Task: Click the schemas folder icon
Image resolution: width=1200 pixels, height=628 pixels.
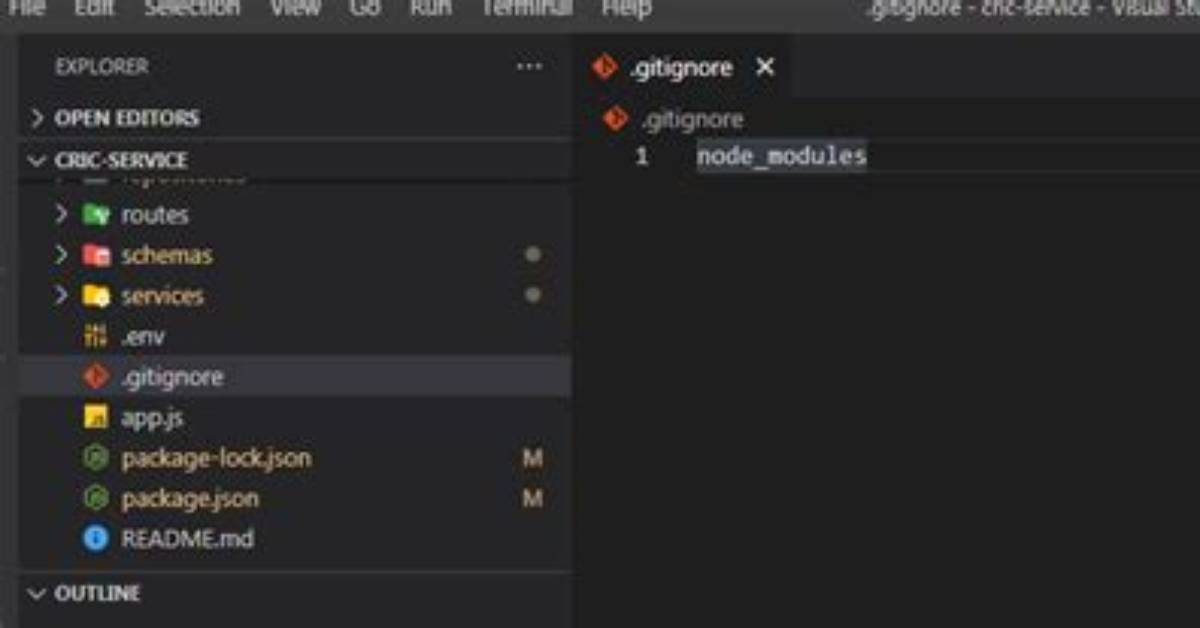Action: [96, 255]
